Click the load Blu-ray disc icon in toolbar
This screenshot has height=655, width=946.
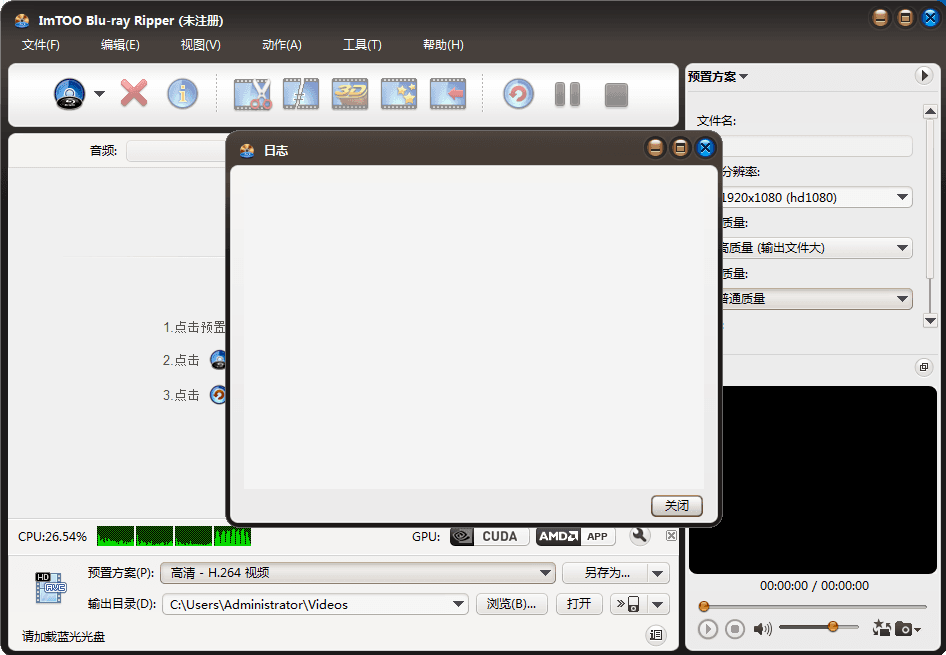[x=69, y=94]
